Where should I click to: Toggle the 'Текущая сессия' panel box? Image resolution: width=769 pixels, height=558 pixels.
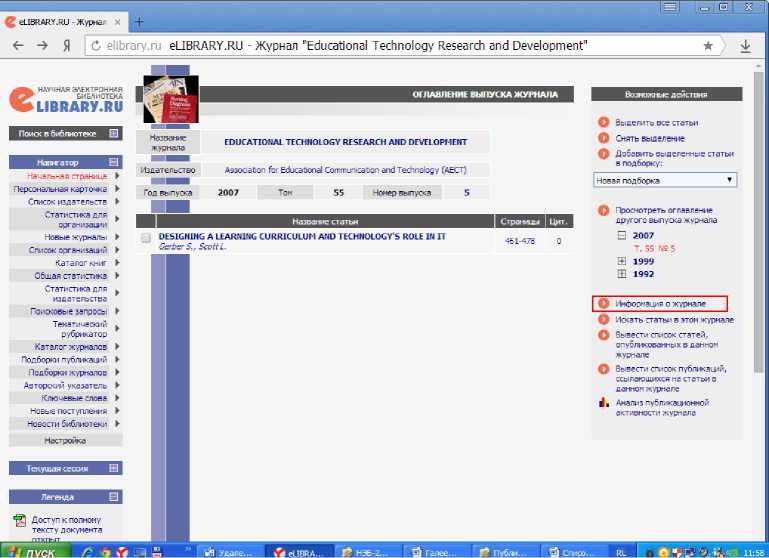pos(114,468)
